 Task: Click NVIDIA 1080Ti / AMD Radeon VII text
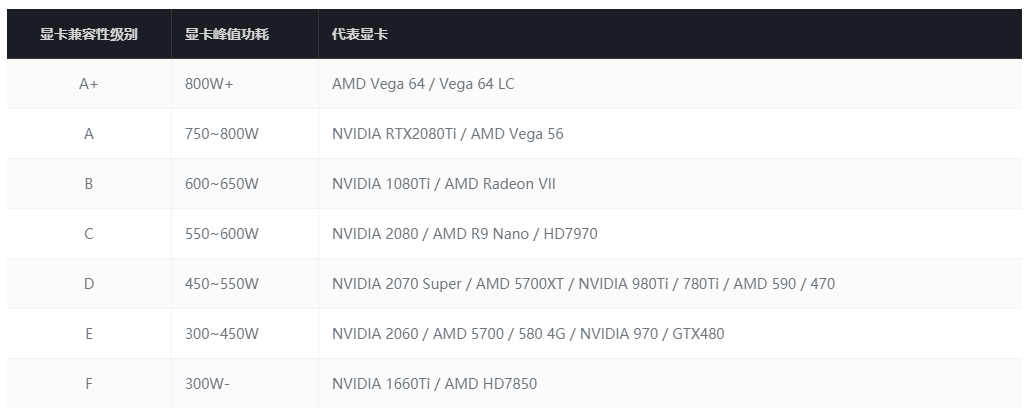tap(443, 184)
